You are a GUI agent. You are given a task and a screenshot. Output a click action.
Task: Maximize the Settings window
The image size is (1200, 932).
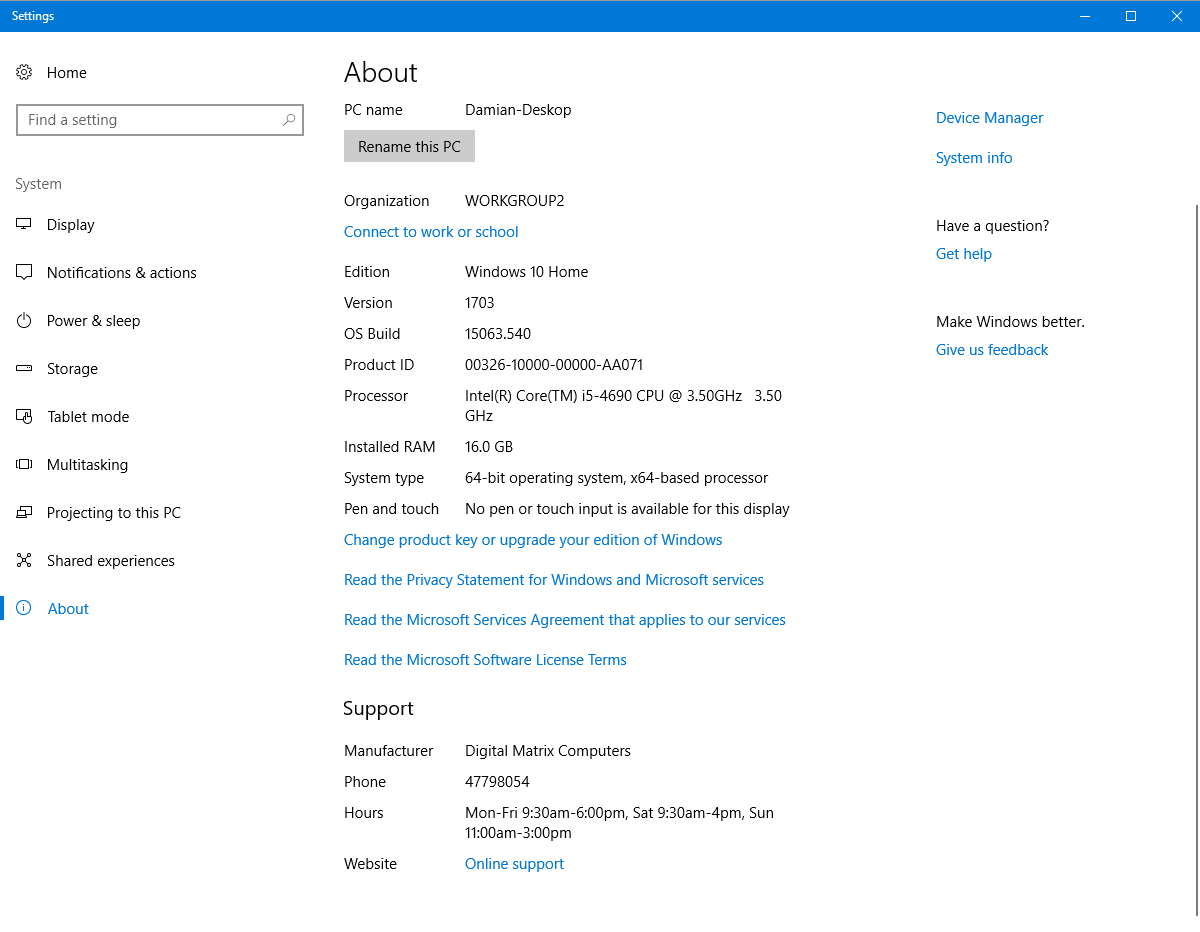pyautogui.click(x=1131, y=16)
